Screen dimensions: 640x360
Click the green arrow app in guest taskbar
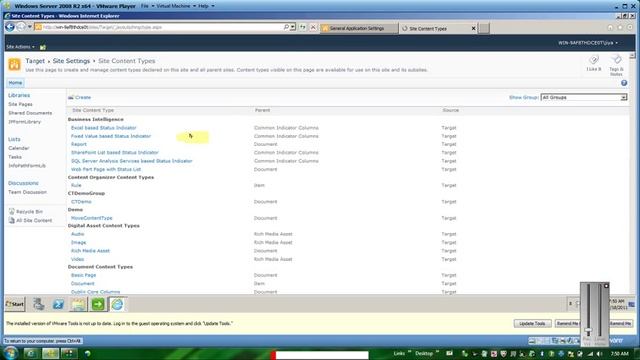point(98,304)
